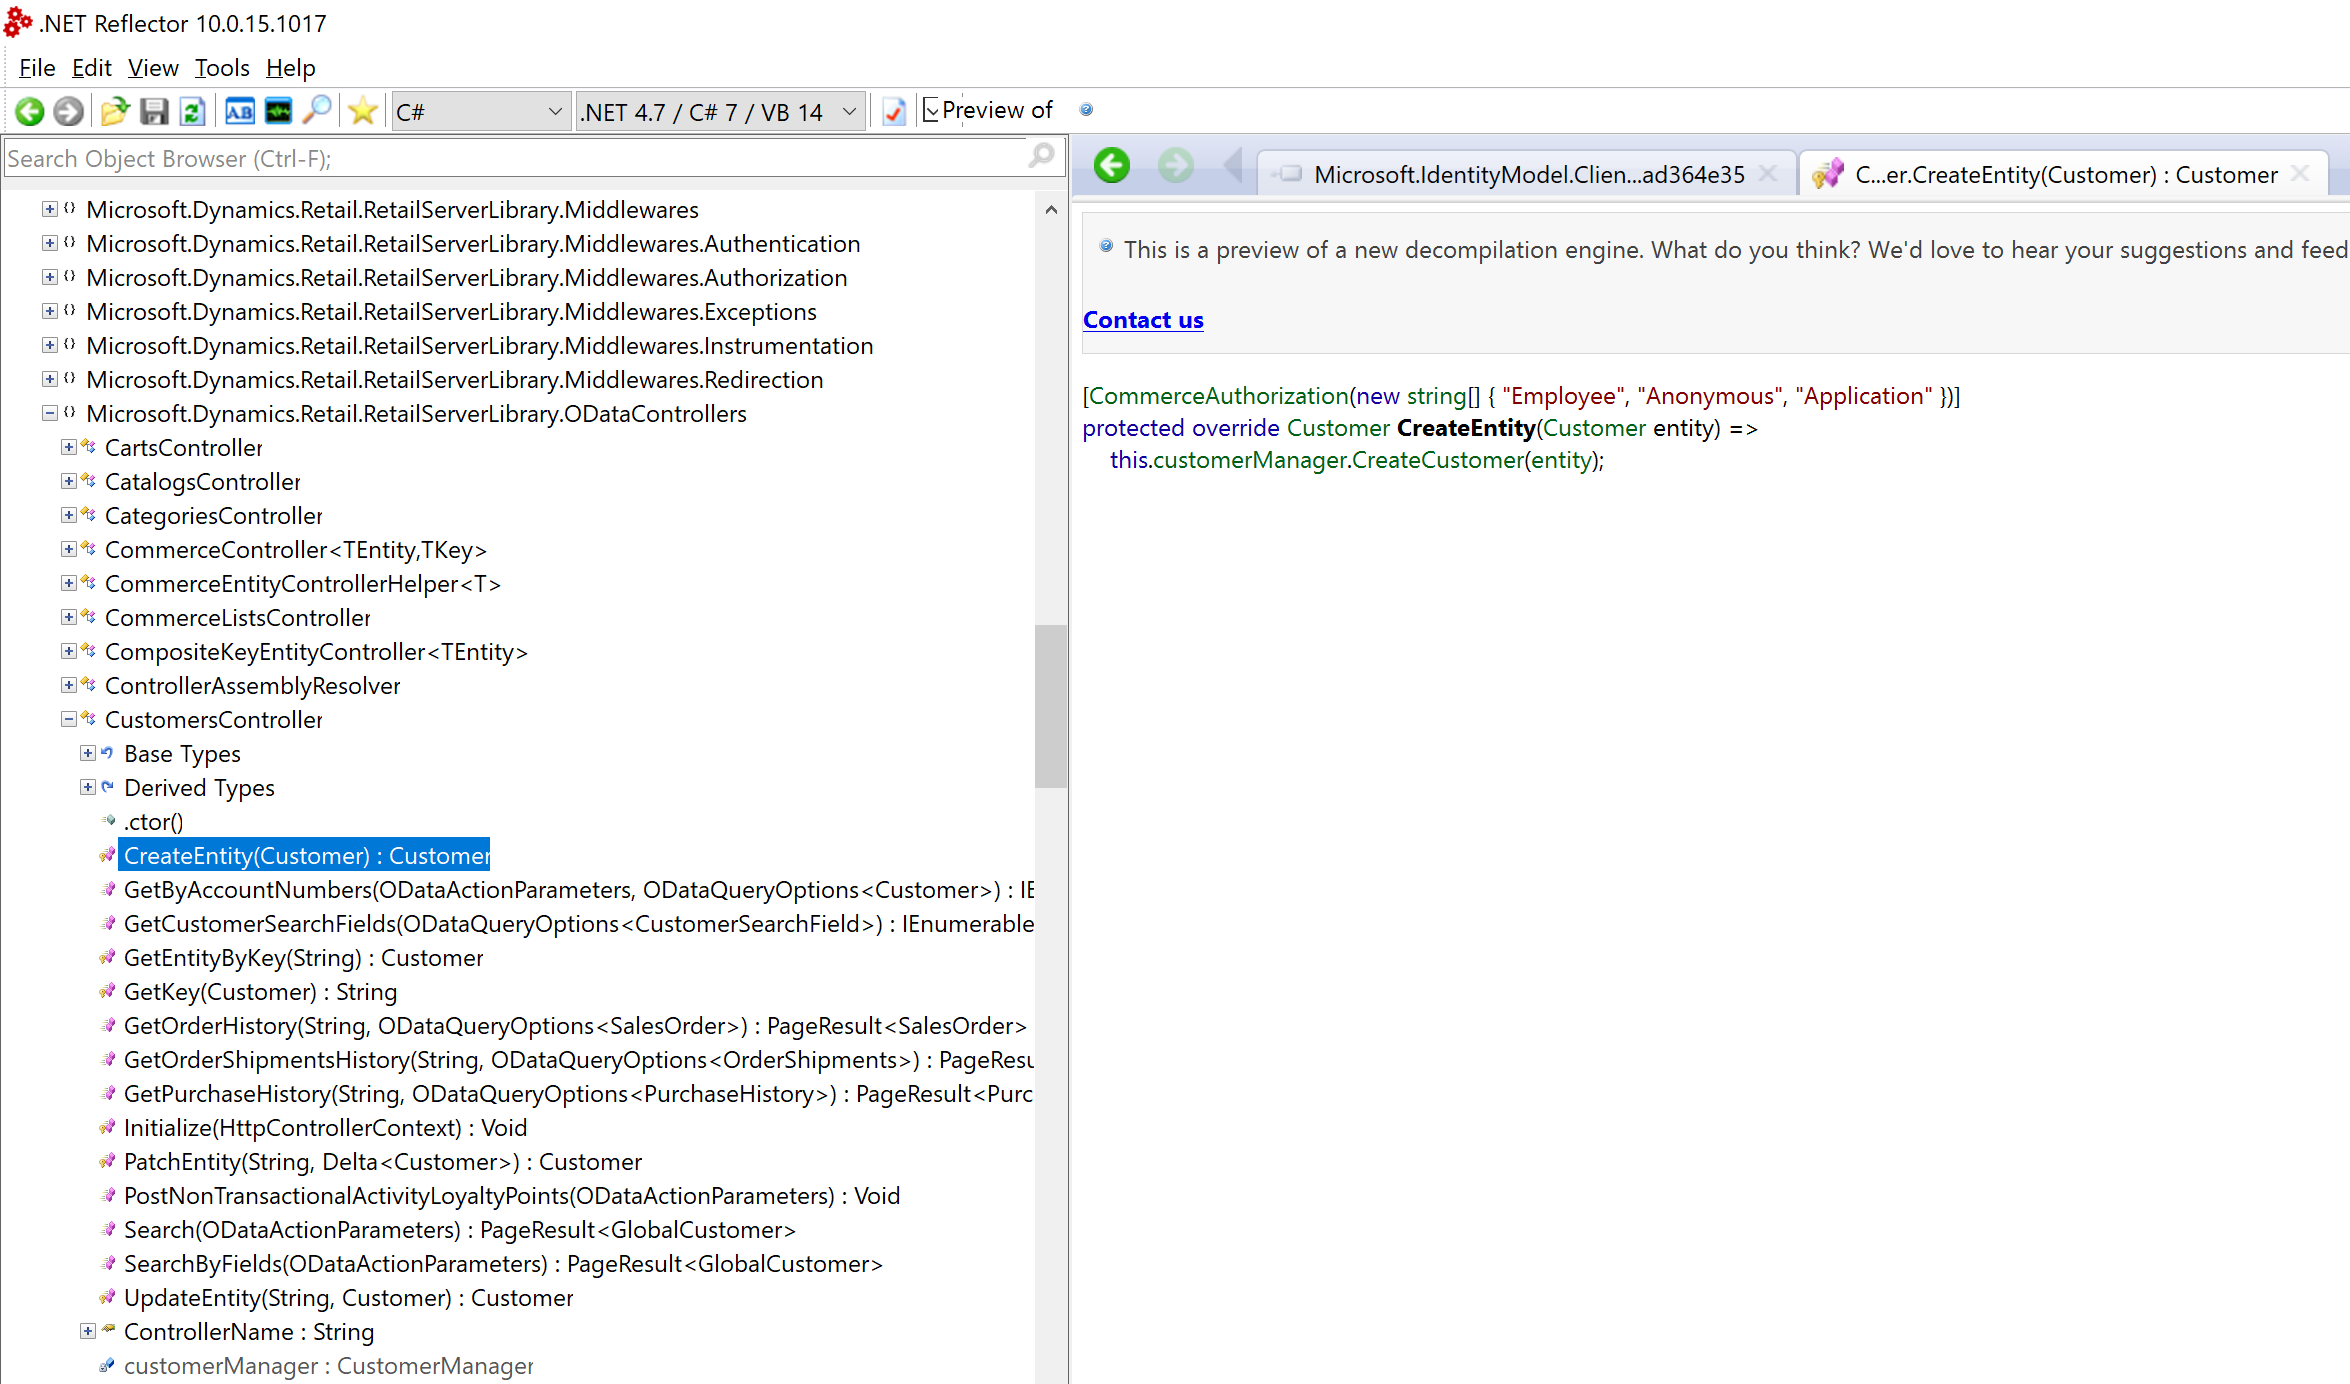Click the .ctor() constructor icon
Image resolution: width=2350 pixels, height=1384 pixels.
[x=108, y=821]
